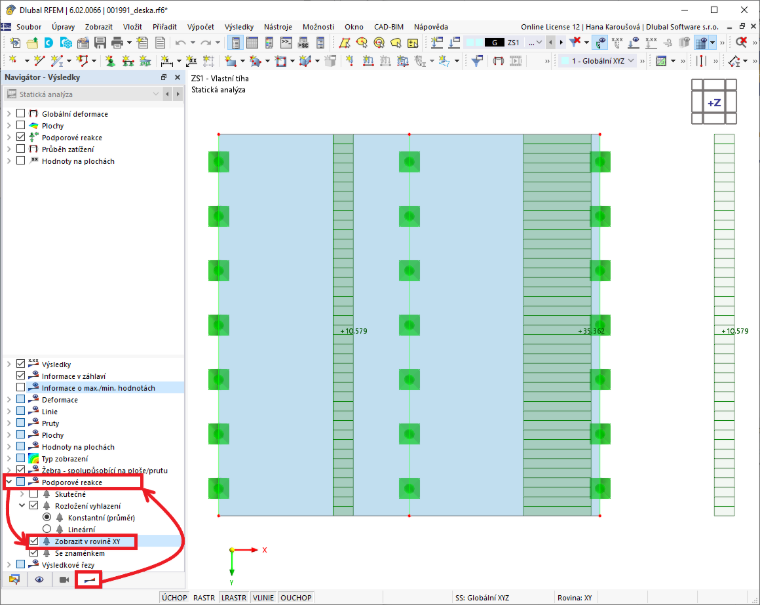Click the Redo arrow icon
The height and width of the screenshot is (605, 760).
[x=205, y=43]
